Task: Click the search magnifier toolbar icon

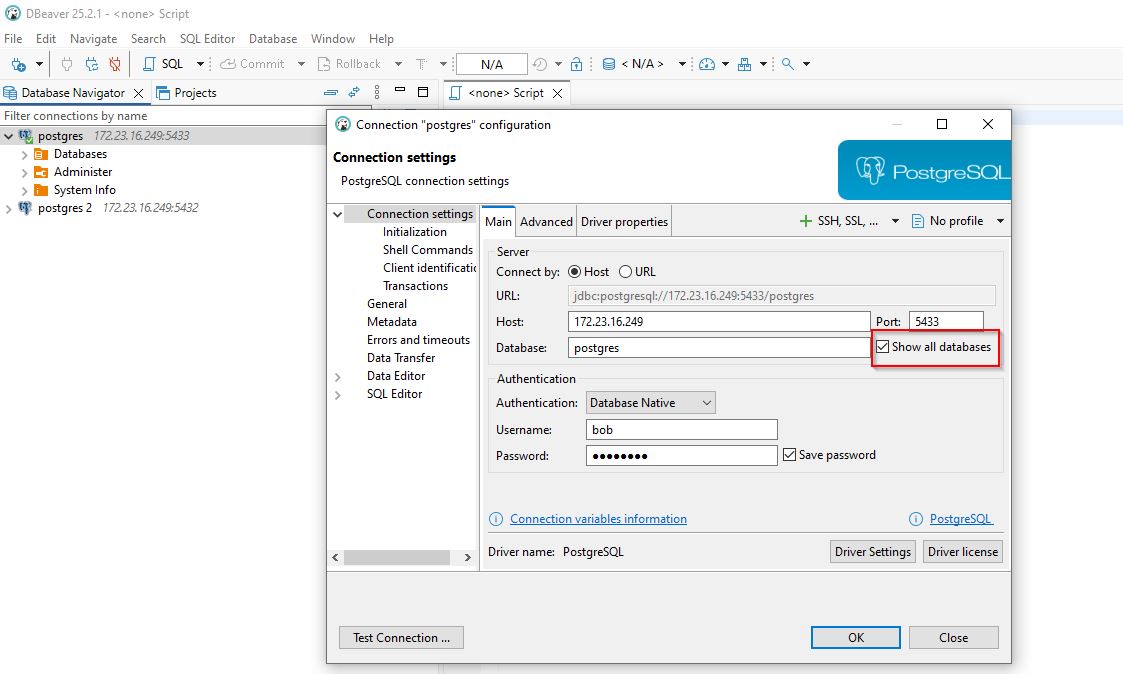Action: click(x=788, y=64)
